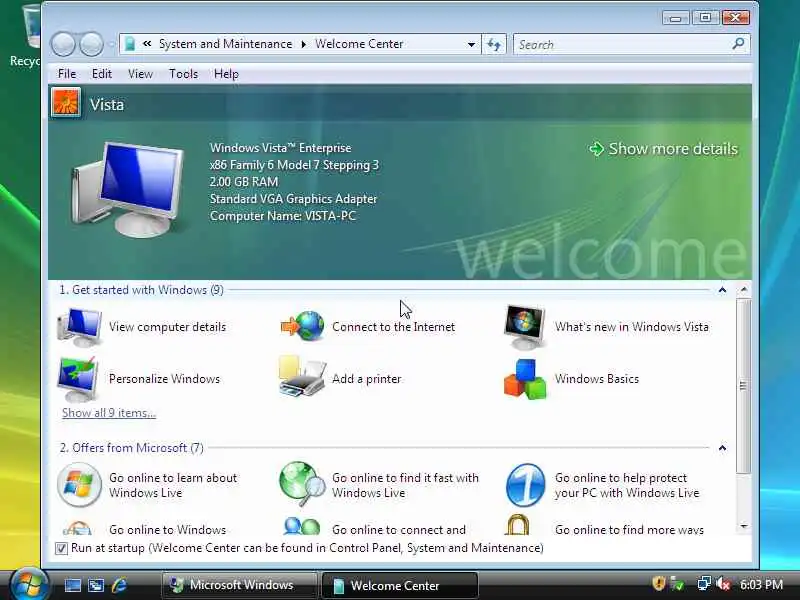Open the recent pages dropdown beside Forward button
This screenshot has width=800, height=600.
tap(111, 45)
